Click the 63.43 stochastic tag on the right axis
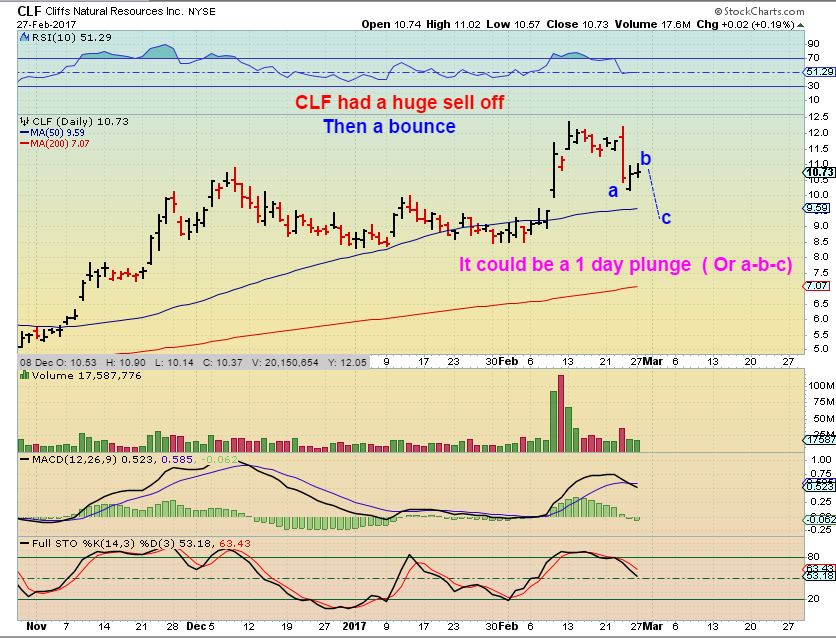This screenshot has width=836, height=638. [x=820, y=569]
